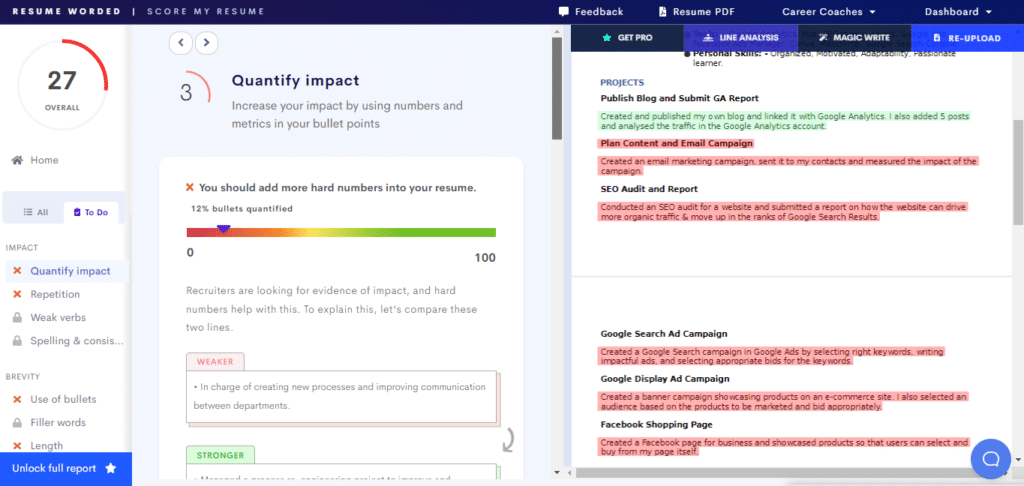Click the Magic Write wand icon

(x=823, y=38)
